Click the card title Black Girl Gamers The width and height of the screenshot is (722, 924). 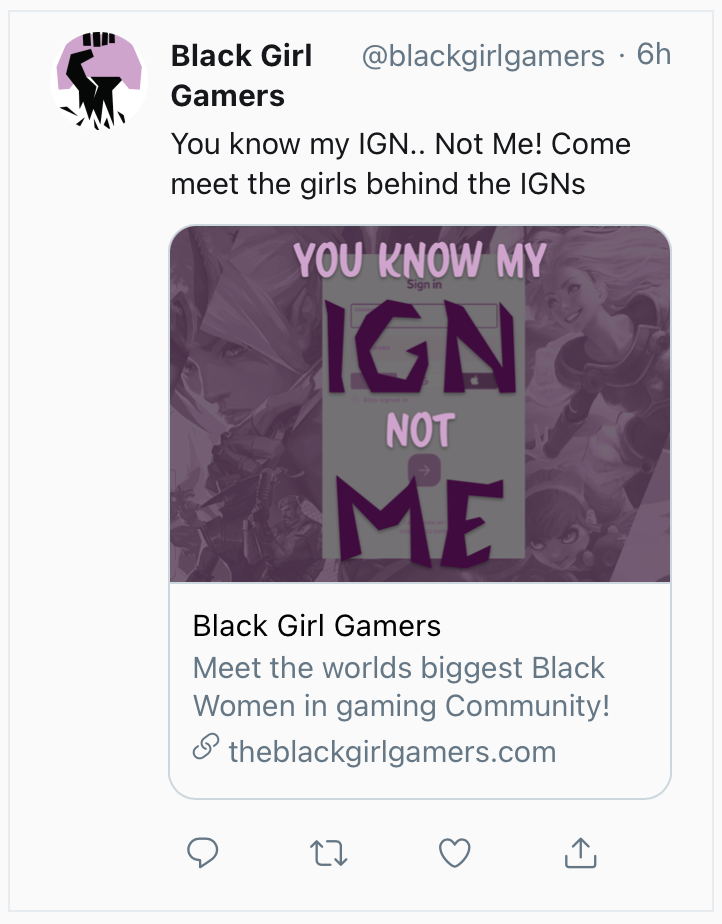(317, 625)
